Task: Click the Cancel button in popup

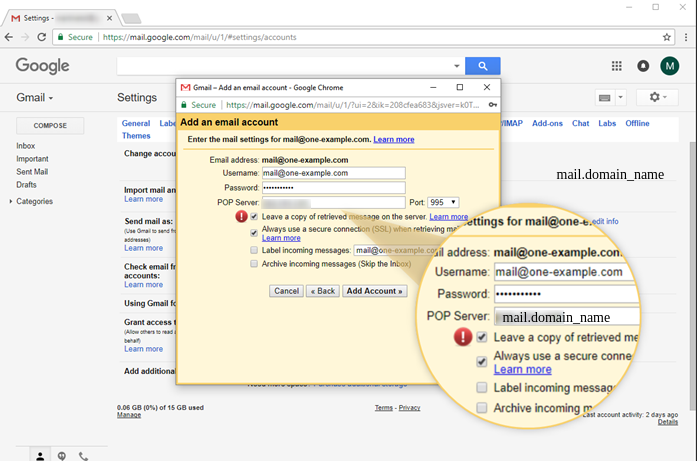Action: [x=286, y=291]
